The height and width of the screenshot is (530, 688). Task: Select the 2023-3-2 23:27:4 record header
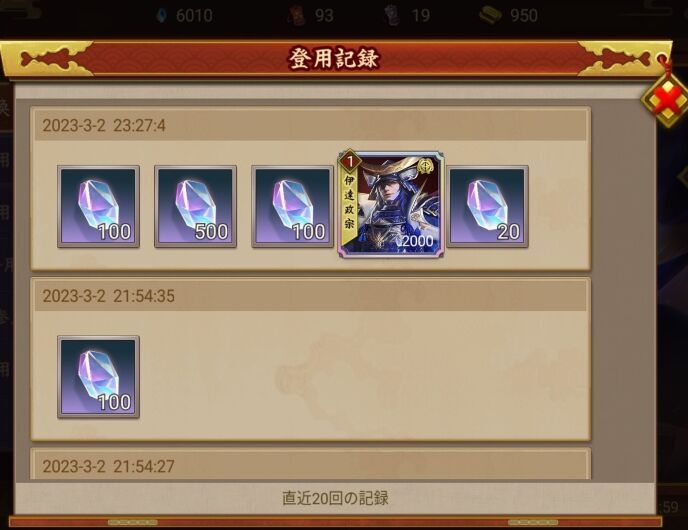pos(310,125)
